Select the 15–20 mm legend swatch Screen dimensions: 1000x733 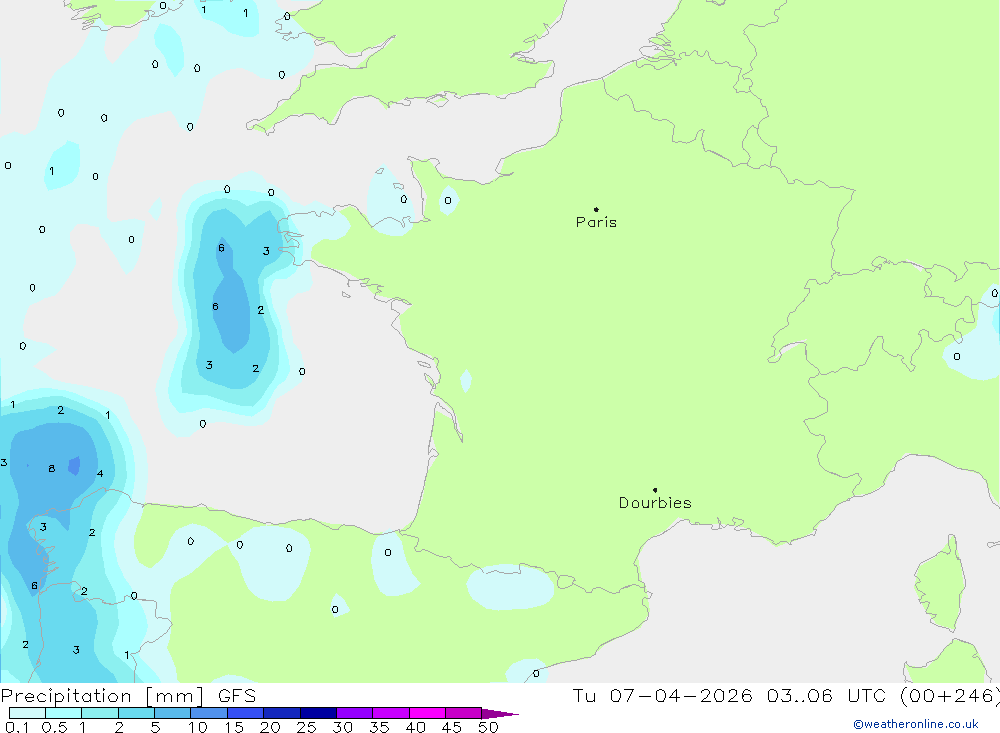pos(245,713)
